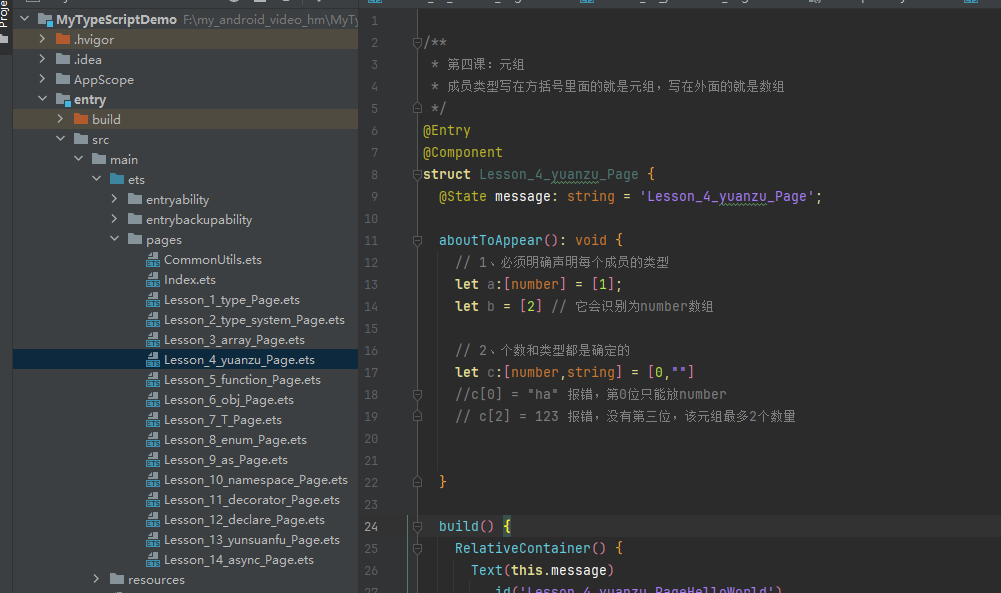Click the src folder icon

point(81,139)
